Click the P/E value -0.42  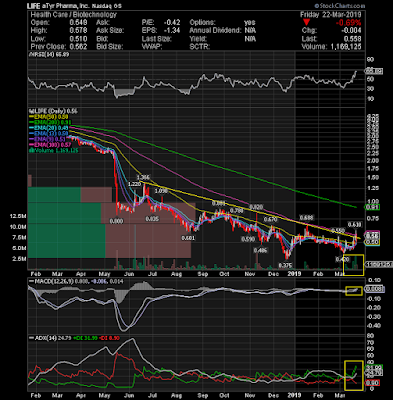click(172, 22)
